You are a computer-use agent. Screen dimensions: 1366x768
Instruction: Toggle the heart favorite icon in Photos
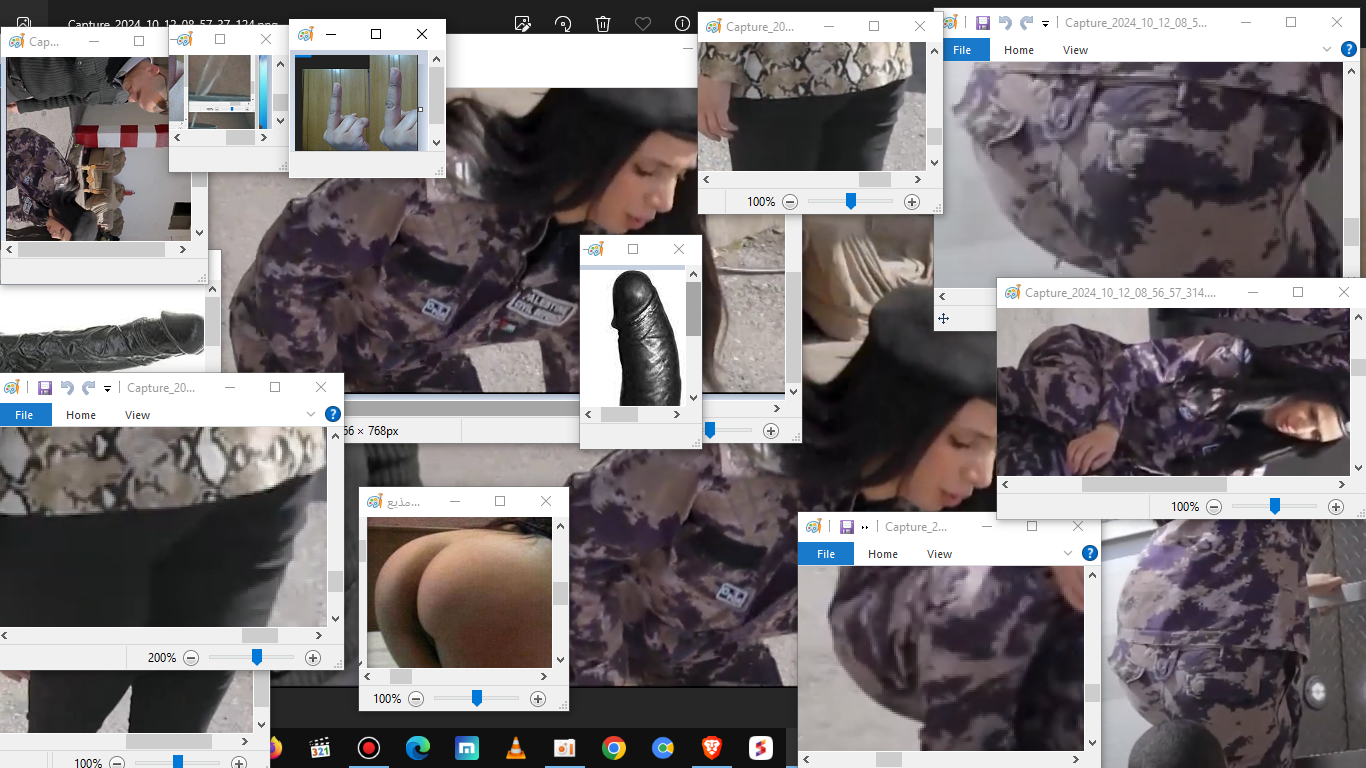[643, 23]
